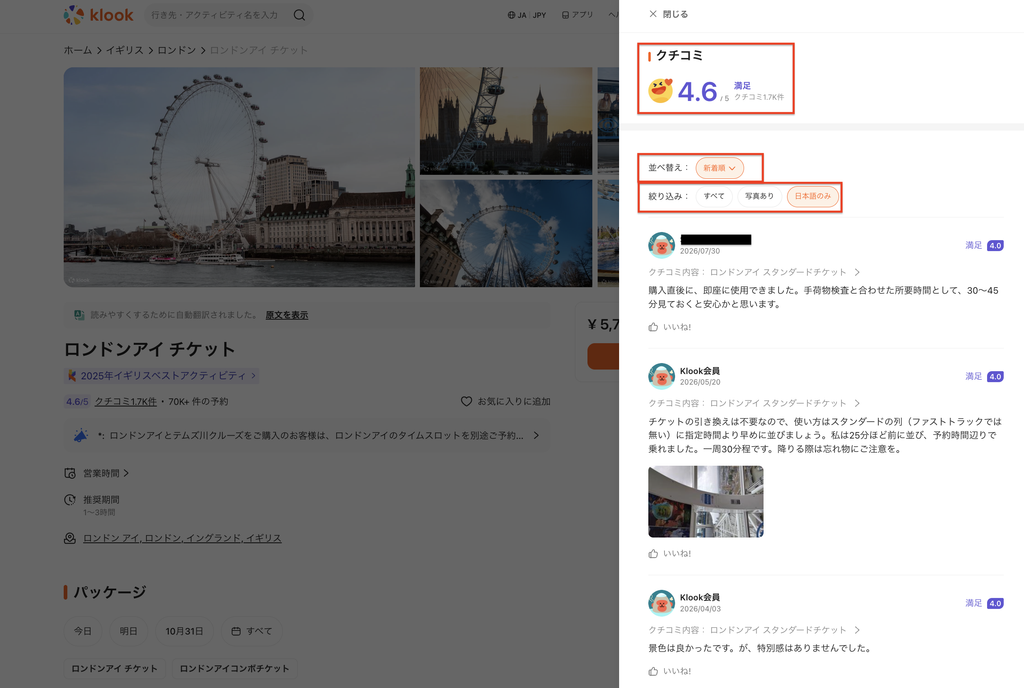Close the reviews panel with the X icon
The width and height of the screenshot is (1024, 688).
click(652, 14)
